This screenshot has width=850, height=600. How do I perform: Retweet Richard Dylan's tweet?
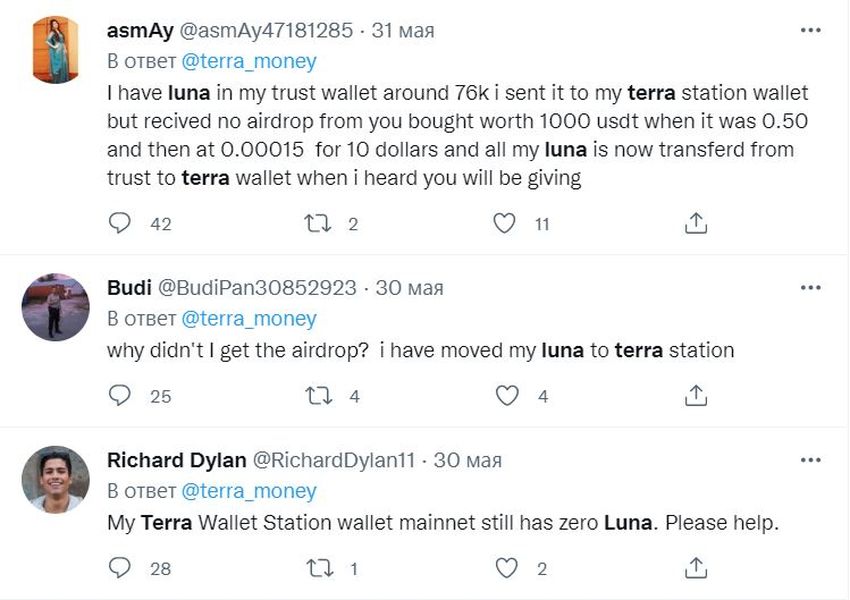click(x=316, y=568)
